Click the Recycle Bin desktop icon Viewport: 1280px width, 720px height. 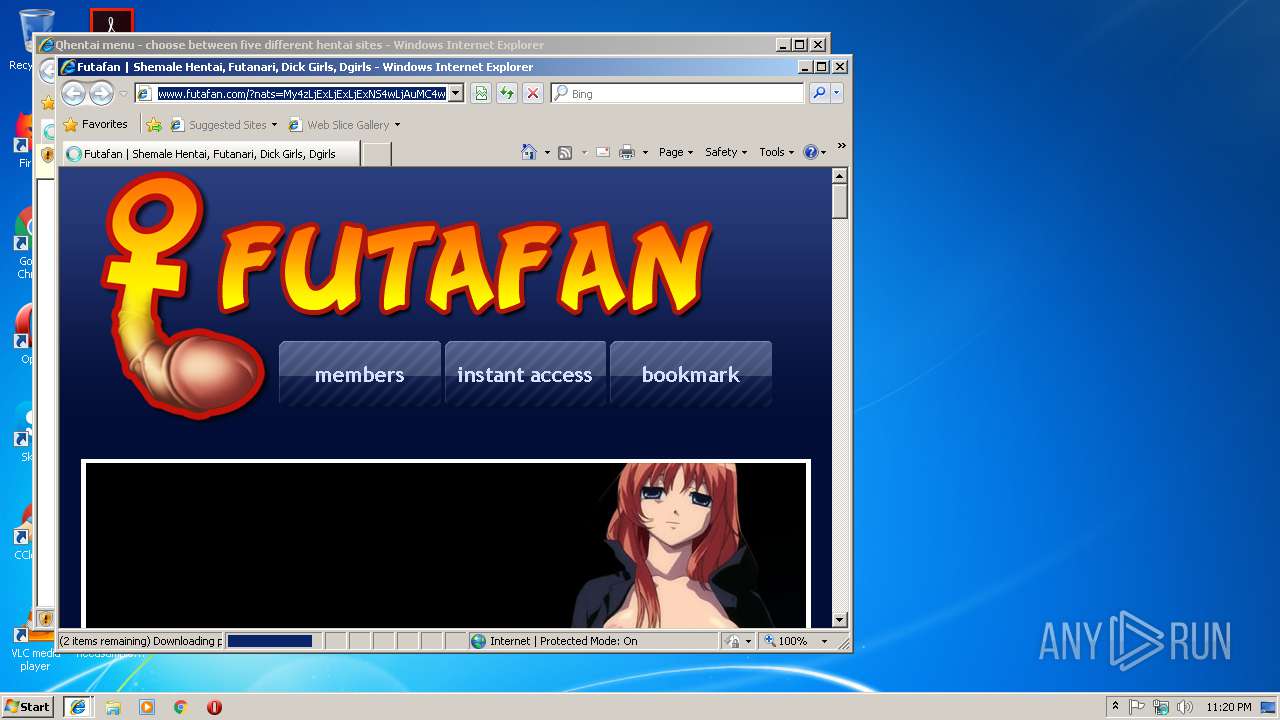(36, 40)
